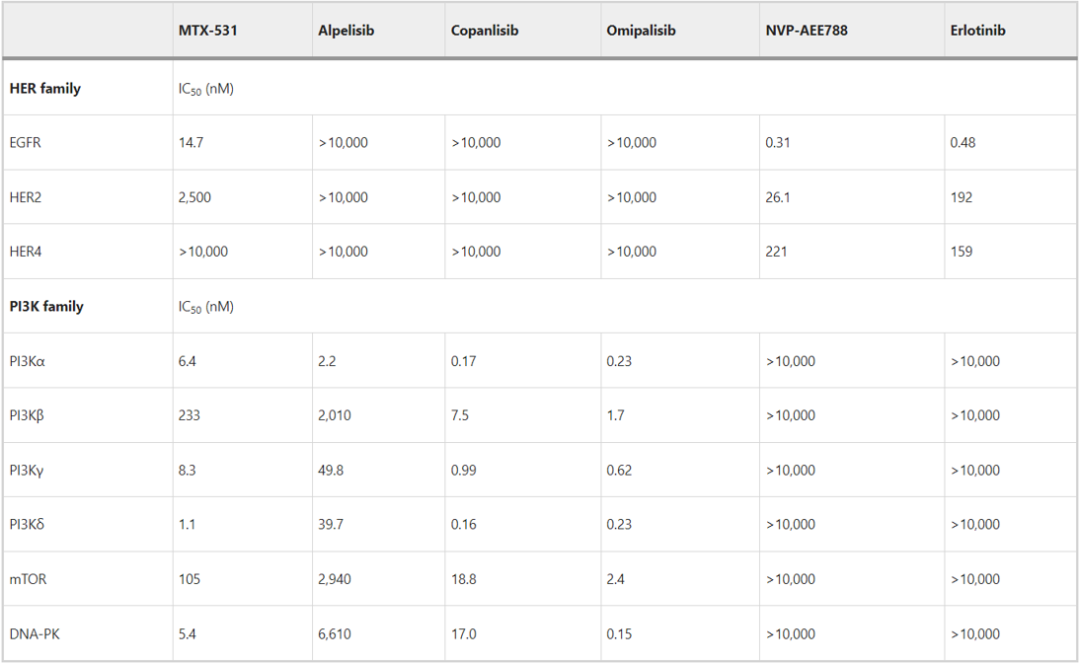Select the Copanlisib PI3Kβ value 7.5
Screen dimensions: 1080x664
459,415
